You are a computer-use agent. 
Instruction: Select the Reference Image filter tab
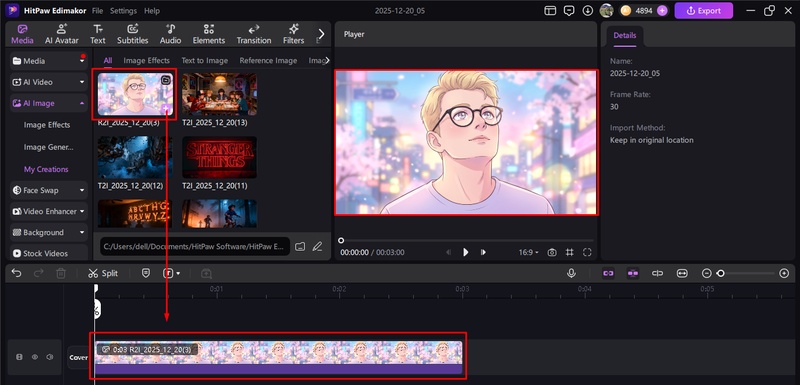pos(268,60)
